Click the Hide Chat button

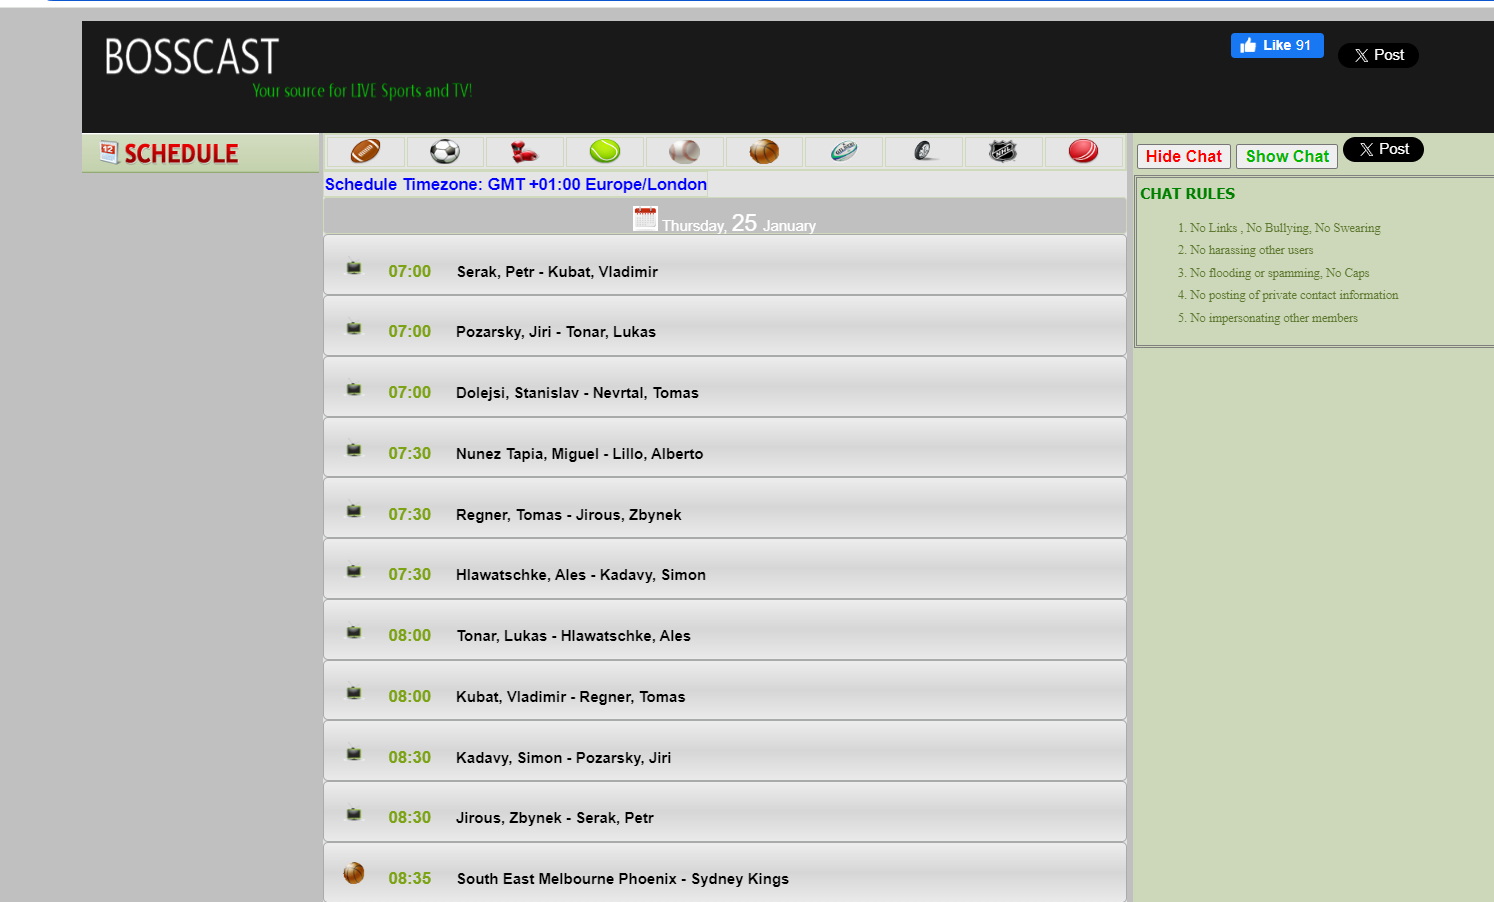coord(1183,156)
